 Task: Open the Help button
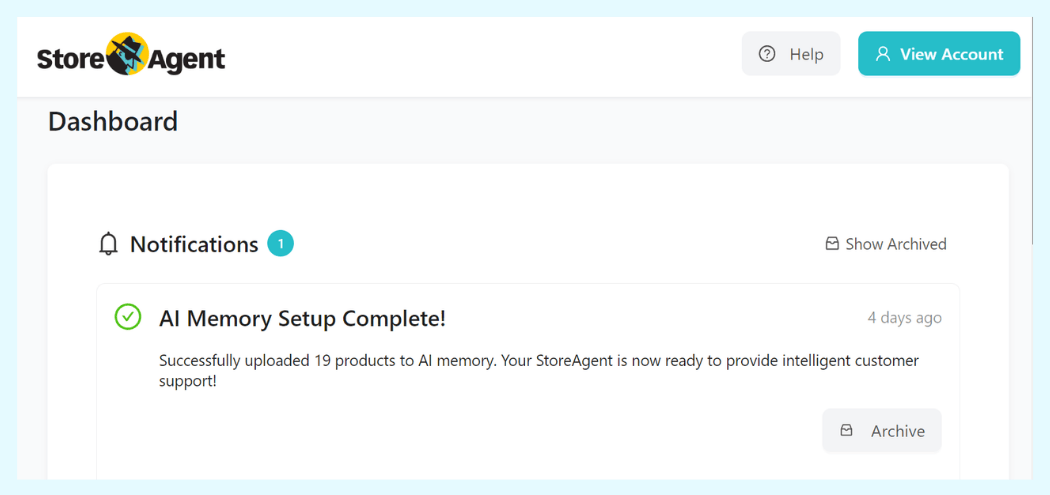[791, 54]
